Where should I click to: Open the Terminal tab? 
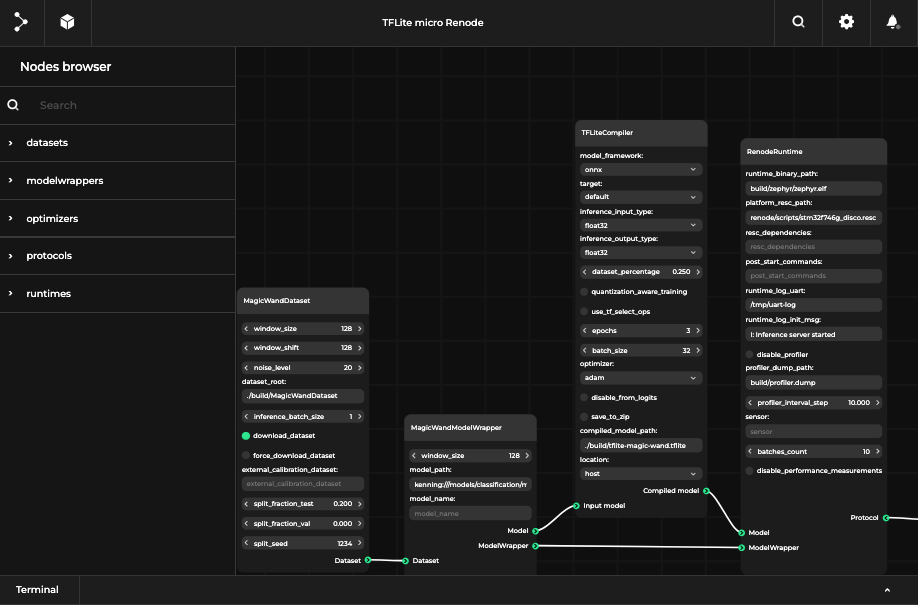[x=37, y=590]
